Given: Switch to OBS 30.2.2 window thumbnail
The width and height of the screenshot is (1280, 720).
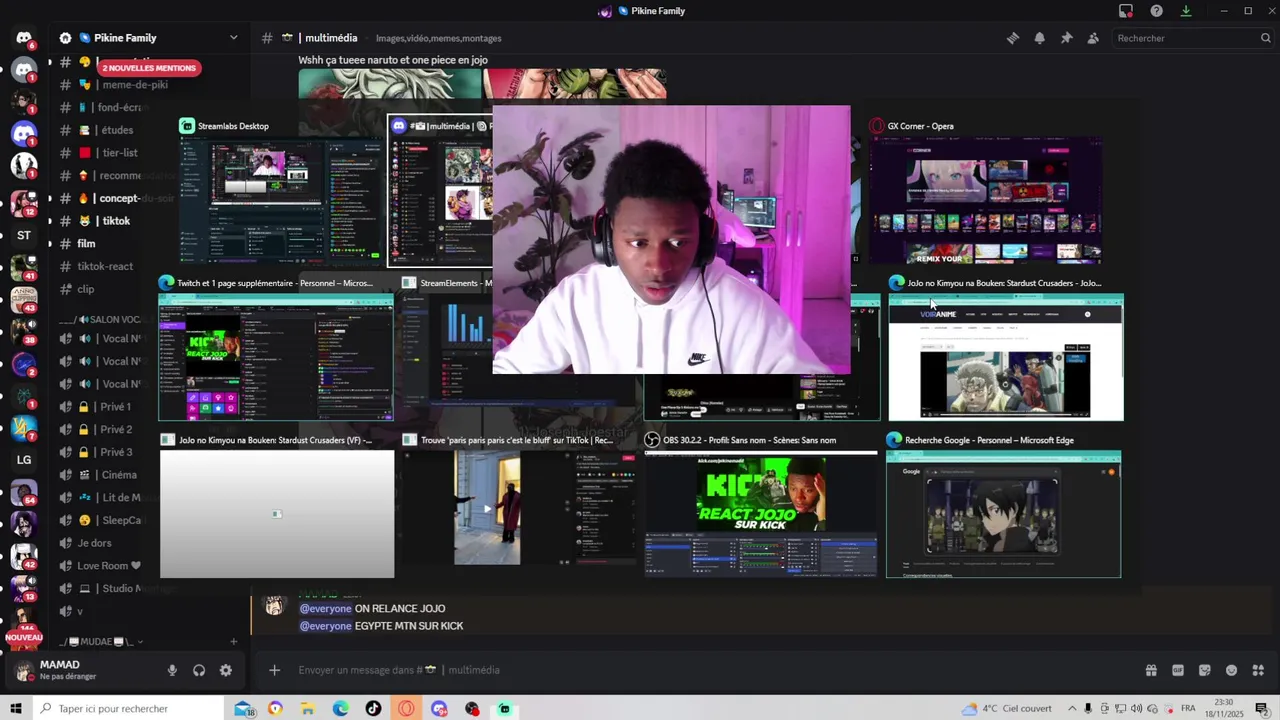Looking at the screenshot, I should (x=761, y=506).
